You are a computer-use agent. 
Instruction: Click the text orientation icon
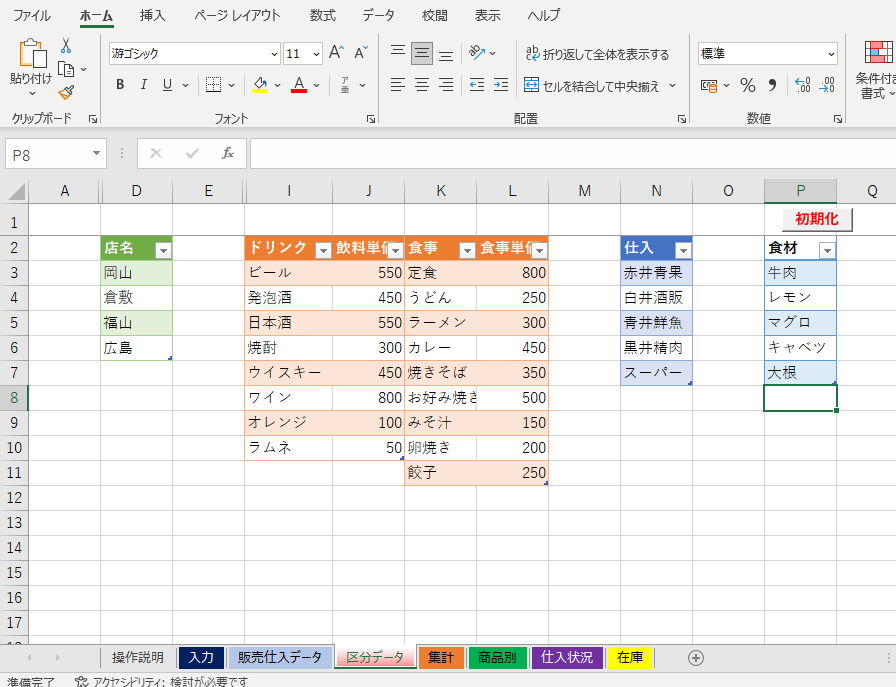point(477,53)
